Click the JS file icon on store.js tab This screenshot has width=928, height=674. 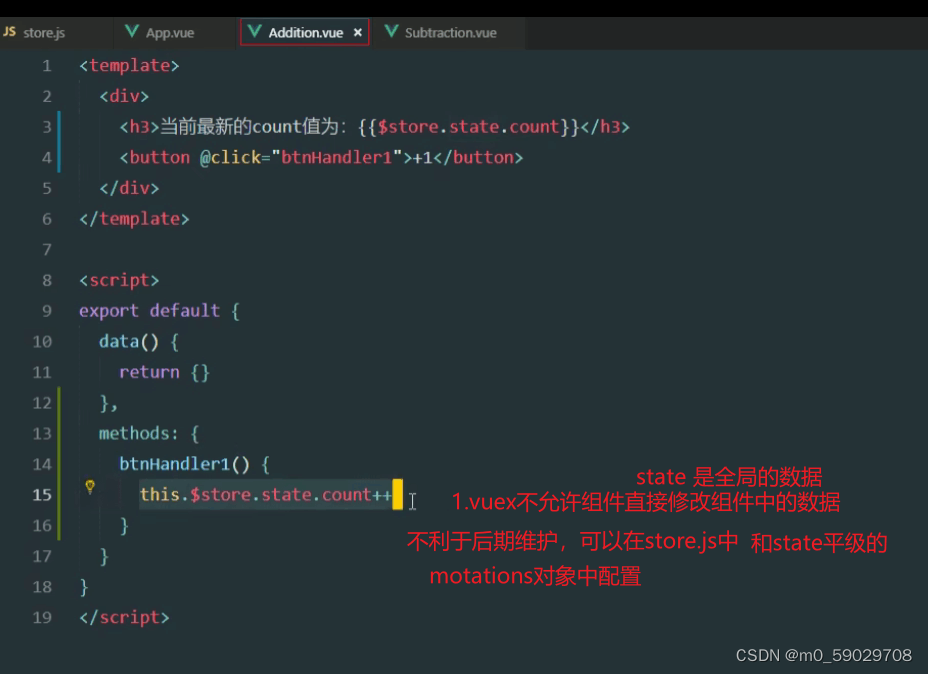[9, 31]
